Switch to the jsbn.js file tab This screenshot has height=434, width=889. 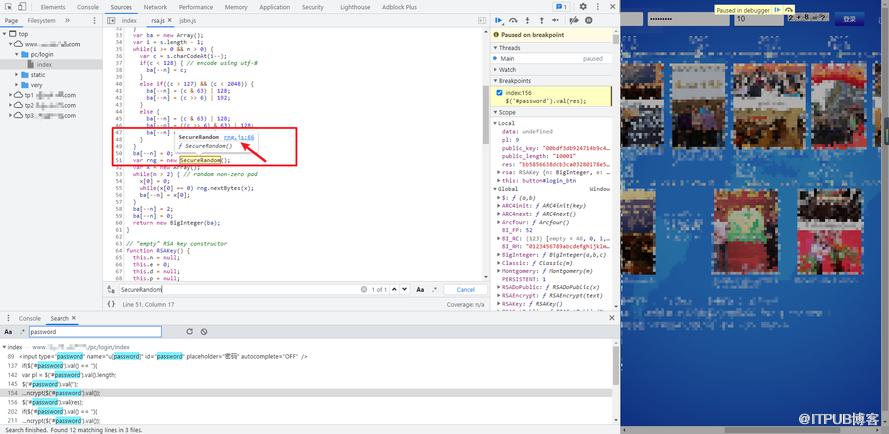[x=188, y=20]
